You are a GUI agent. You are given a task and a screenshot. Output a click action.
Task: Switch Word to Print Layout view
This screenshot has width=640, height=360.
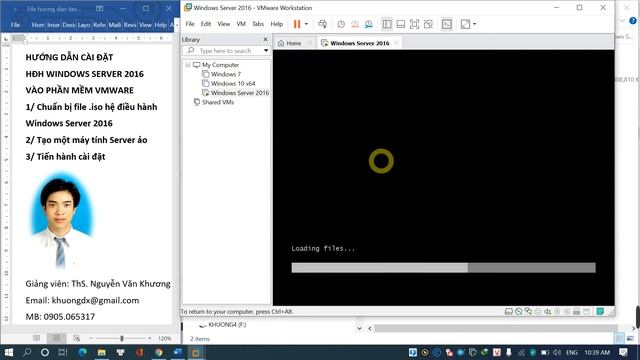click(x=56, y=338)
